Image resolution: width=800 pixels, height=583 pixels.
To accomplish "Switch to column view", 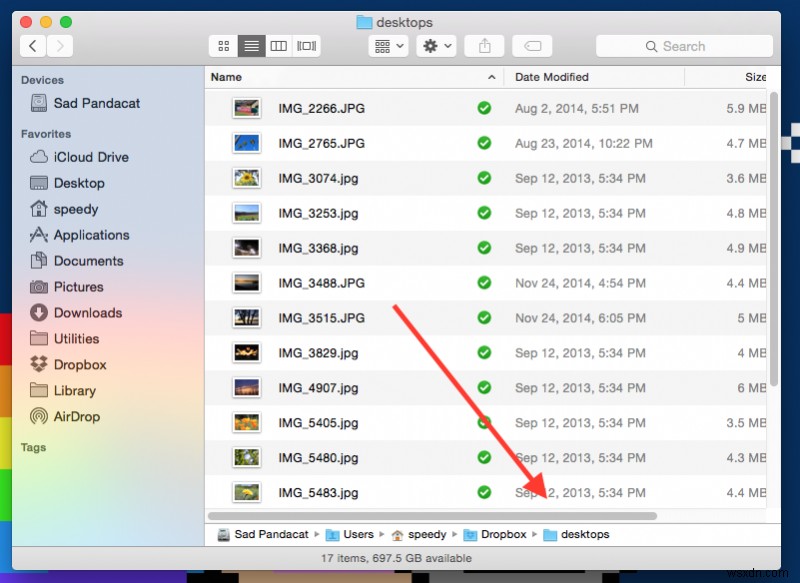I will point(279,46).
